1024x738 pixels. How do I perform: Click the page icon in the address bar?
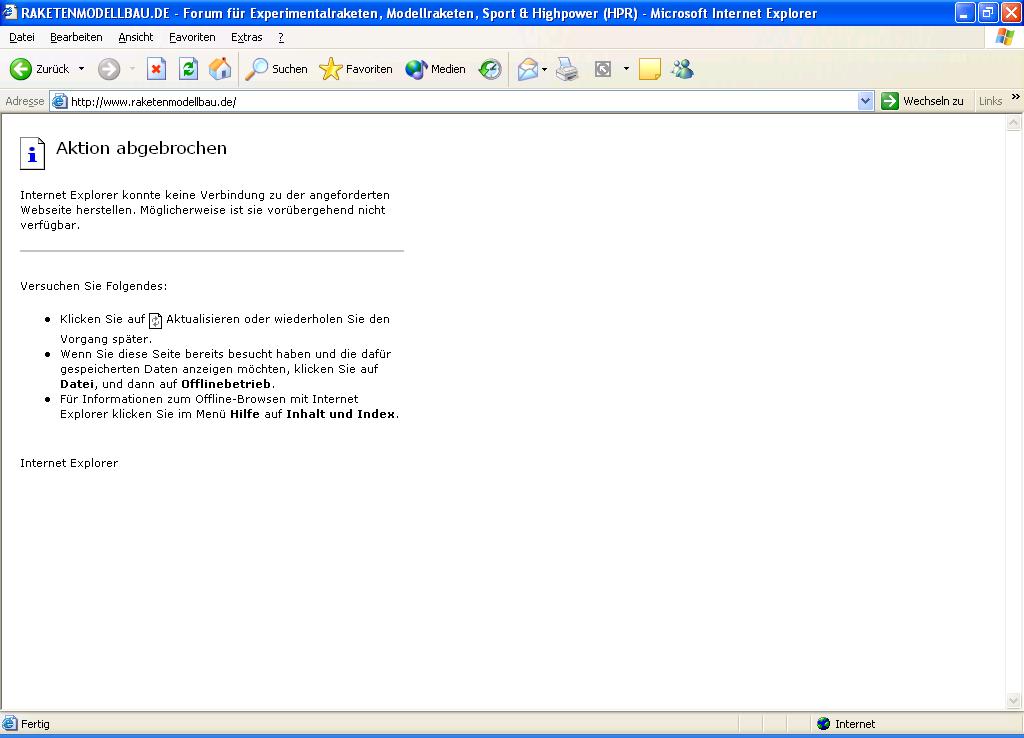point(59,101)
